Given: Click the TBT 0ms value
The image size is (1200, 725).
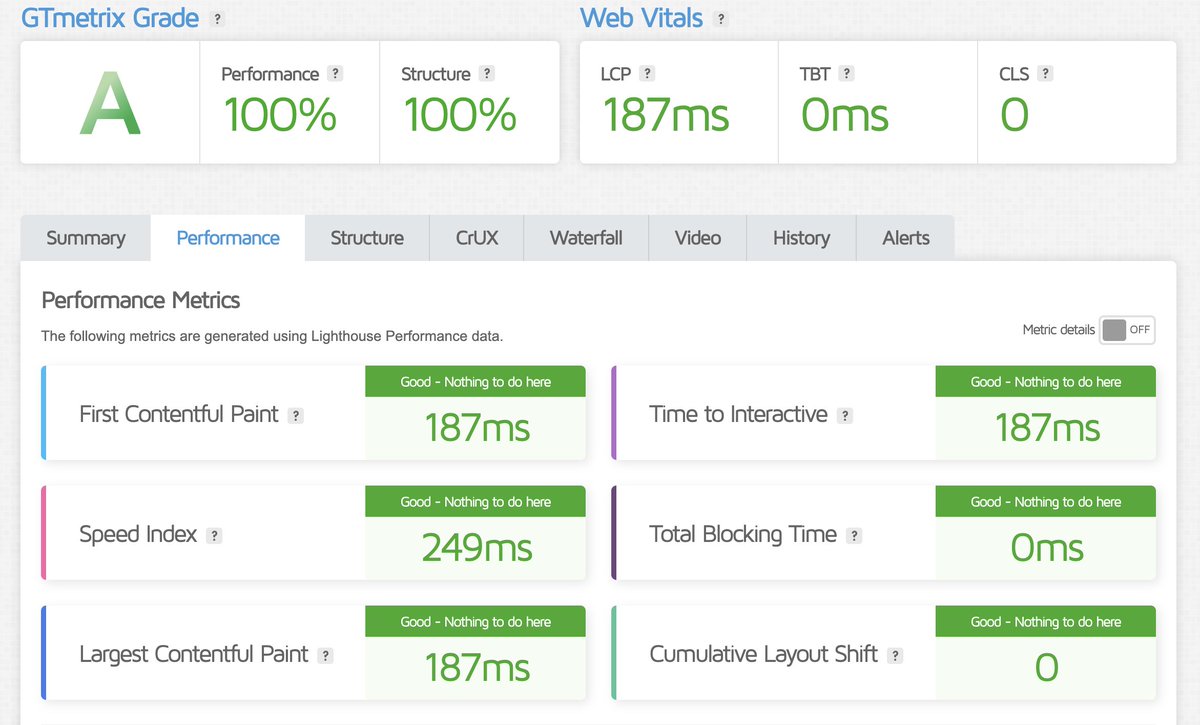Looking at the screenshot, I should [845, 114].
